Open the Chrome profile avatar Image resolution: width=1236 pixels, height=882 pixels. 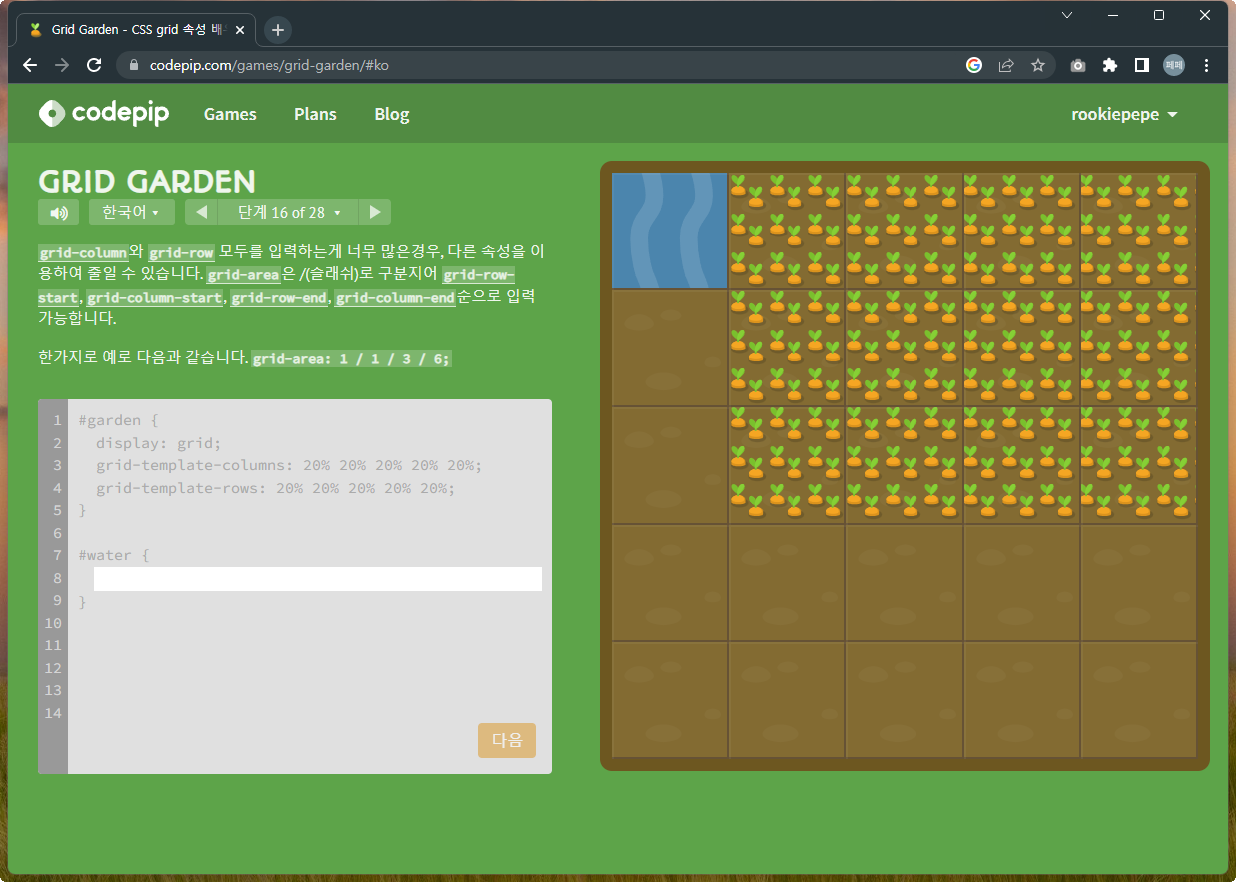click(1174, 65)
